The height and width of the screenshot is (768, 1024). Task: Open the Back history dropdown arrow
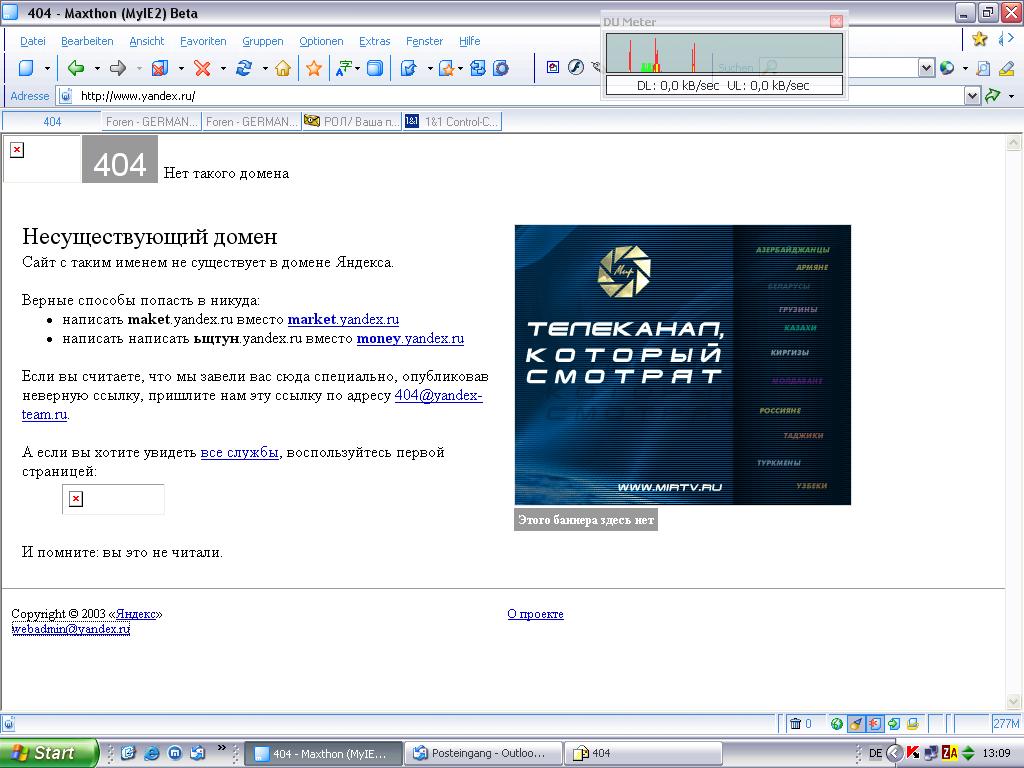[97, 69]
